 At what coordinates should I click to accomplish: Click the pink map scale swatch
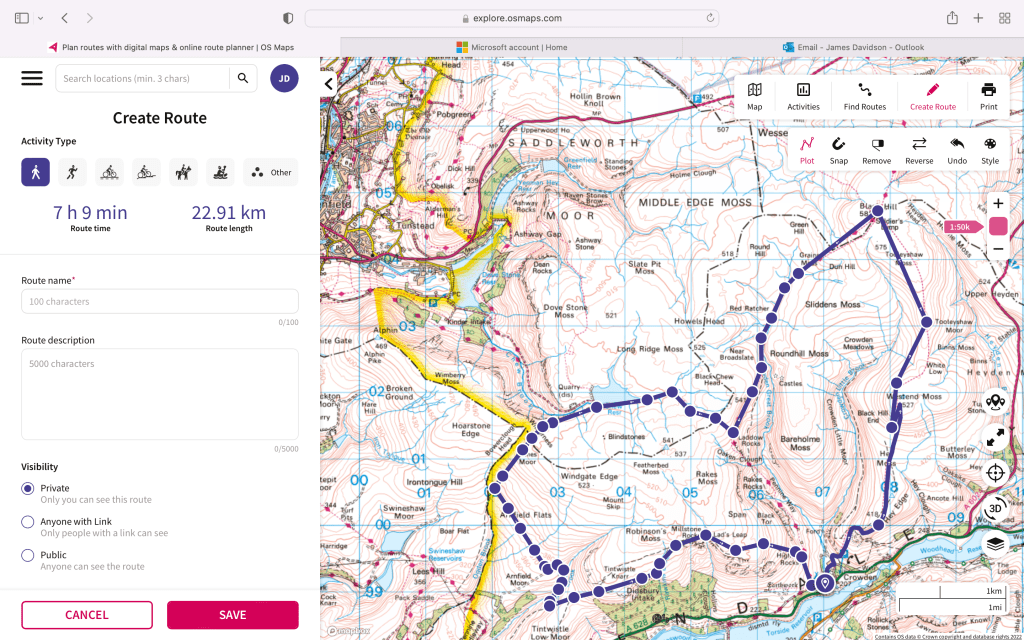coord(998,226)
